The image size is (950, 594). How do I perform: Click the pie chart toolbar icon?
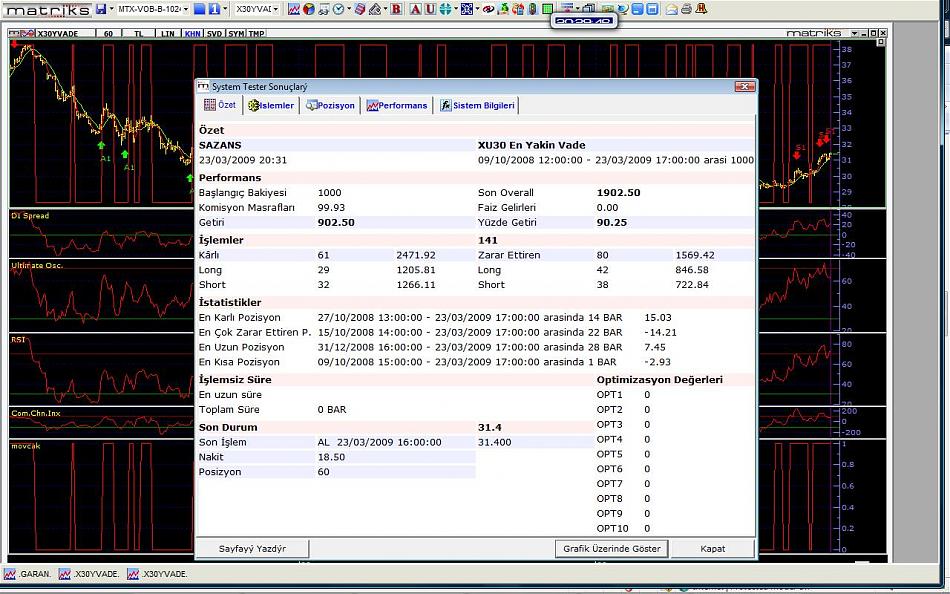(309, 9)
